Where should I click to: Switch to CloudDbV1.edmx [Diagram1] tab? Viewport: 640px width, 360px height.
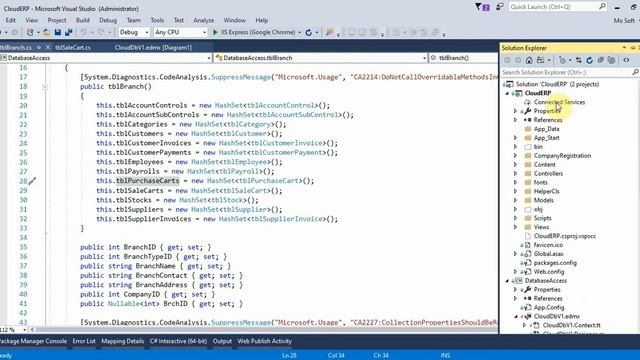pyautogui.click(x=153, y=47)
